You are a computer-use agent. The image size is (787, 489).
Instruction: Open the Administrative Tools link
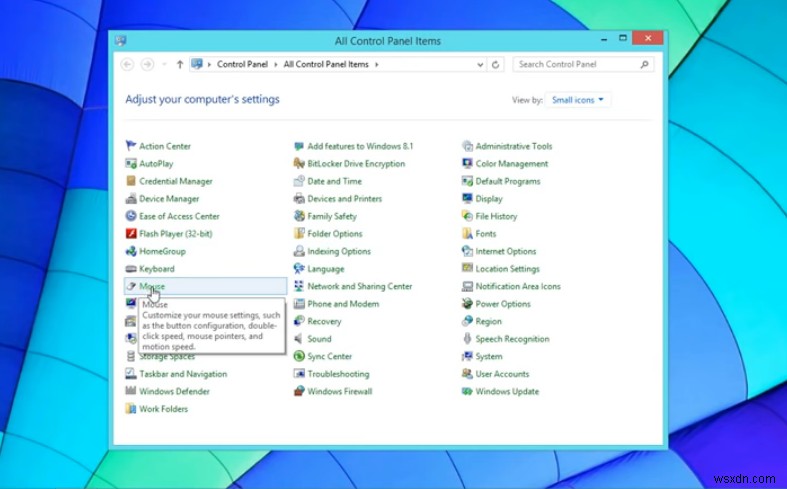click(x=513, y=146)
